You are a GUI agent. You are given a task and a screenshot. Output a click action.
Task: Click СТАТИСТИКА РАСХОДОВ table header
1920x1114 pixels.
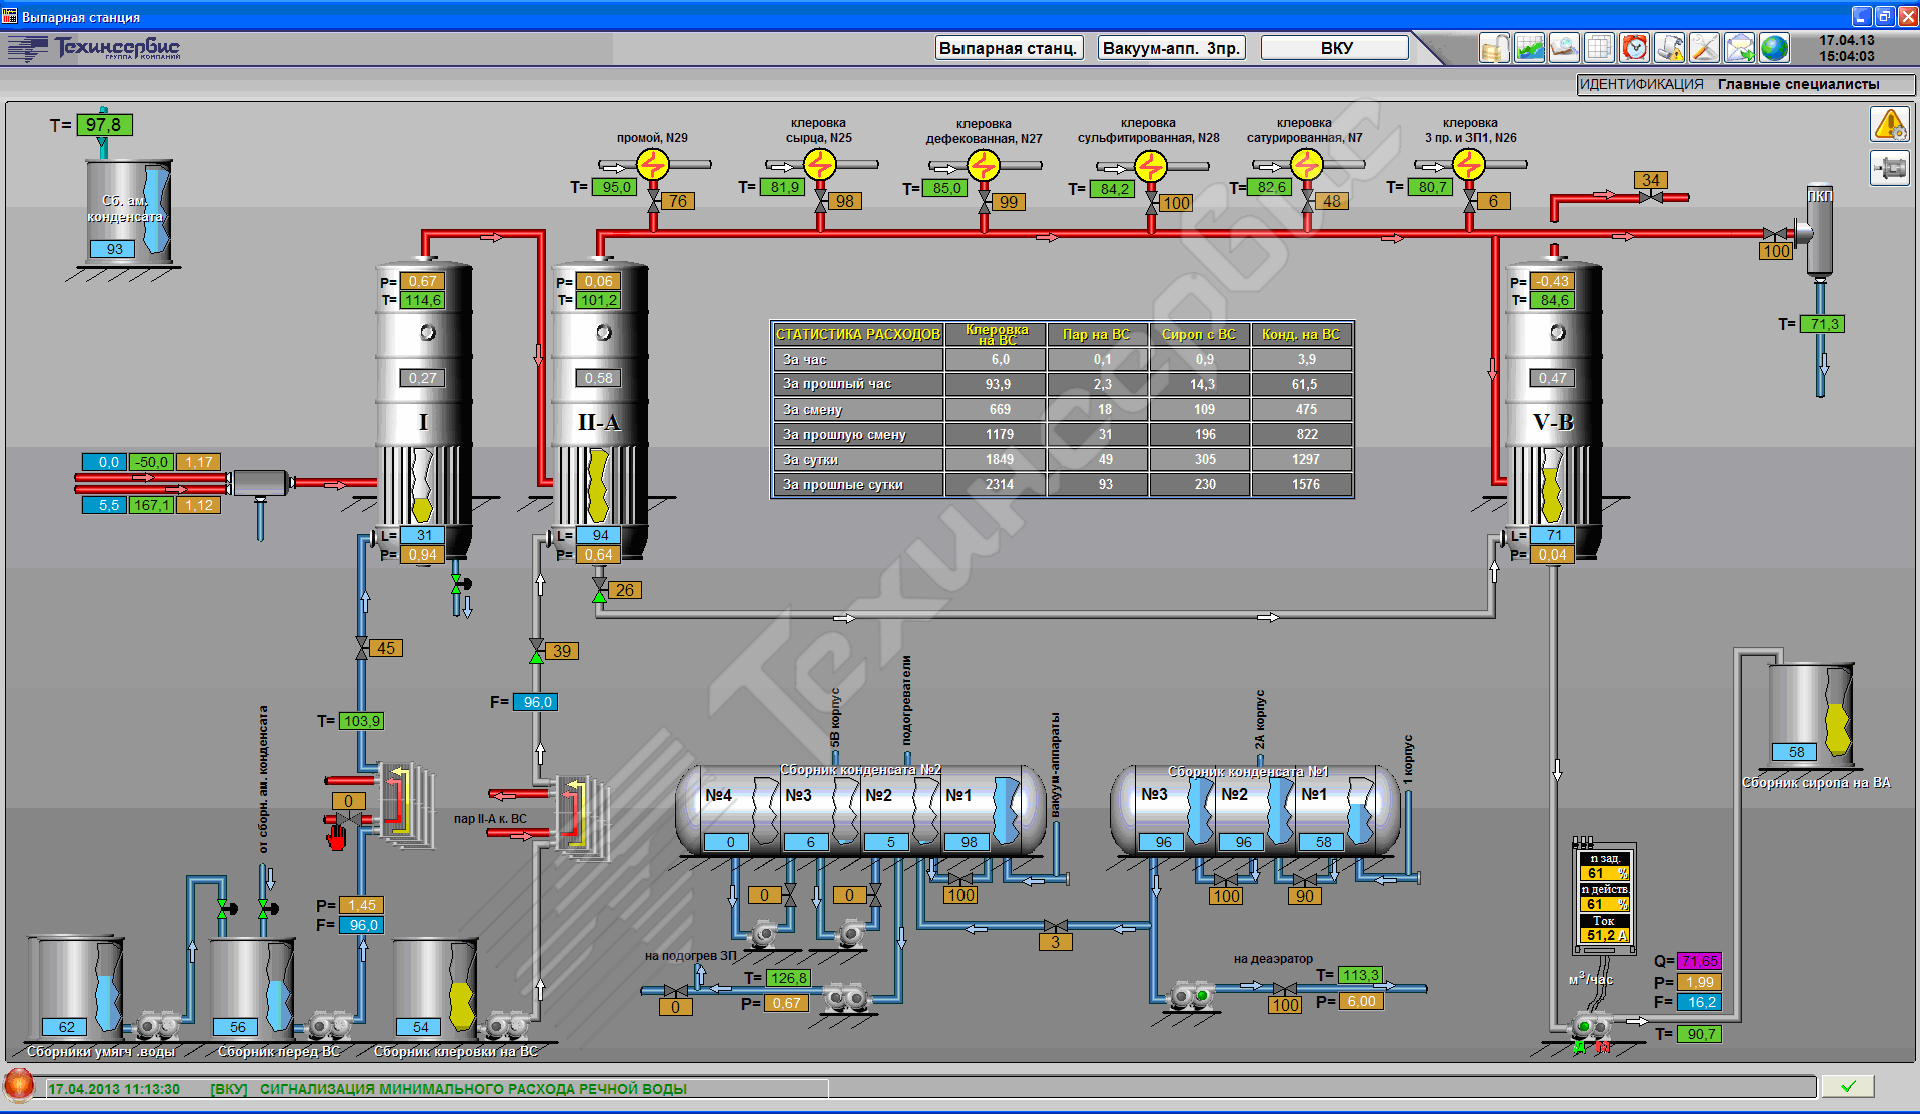pyautogui.click(x=858, y=334)
